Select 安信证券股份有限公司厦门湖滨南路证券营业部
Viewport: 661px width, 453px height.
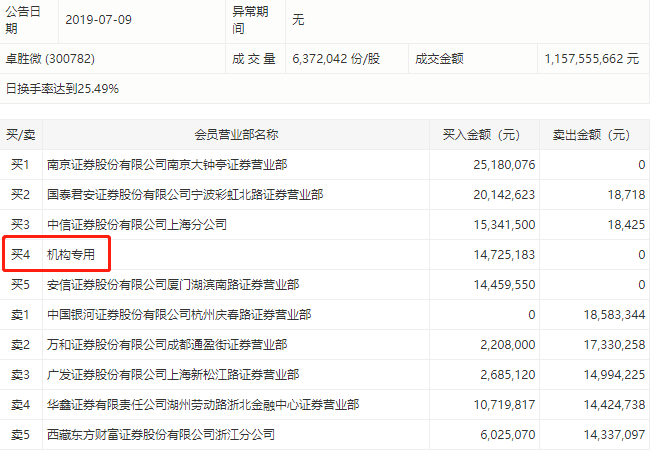173,285
